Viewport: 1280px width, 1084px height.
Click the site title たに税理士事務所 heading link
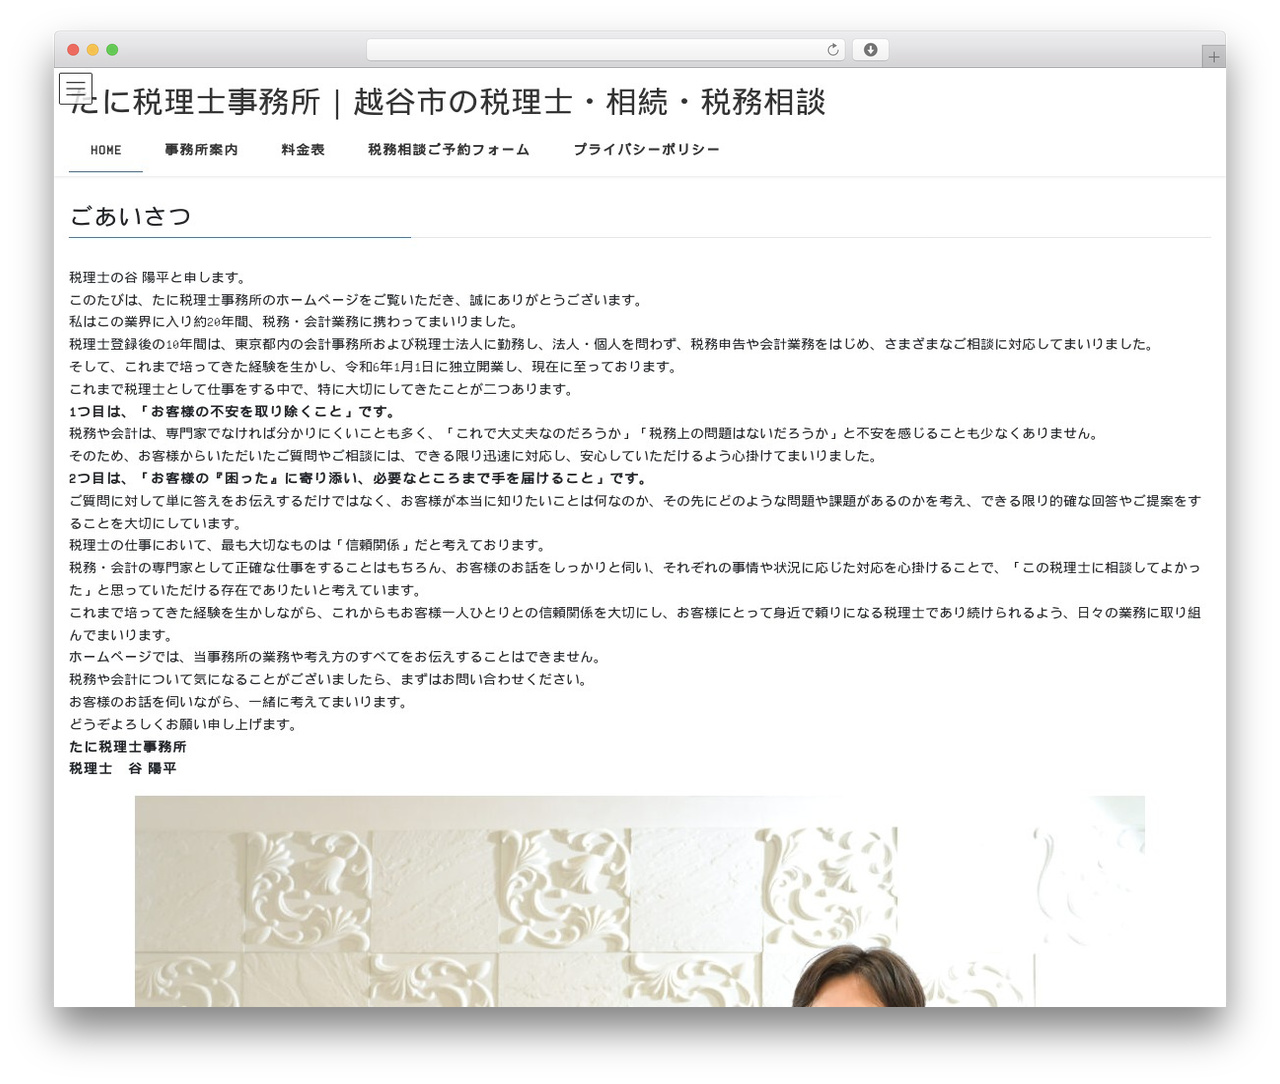click(448, 102)
